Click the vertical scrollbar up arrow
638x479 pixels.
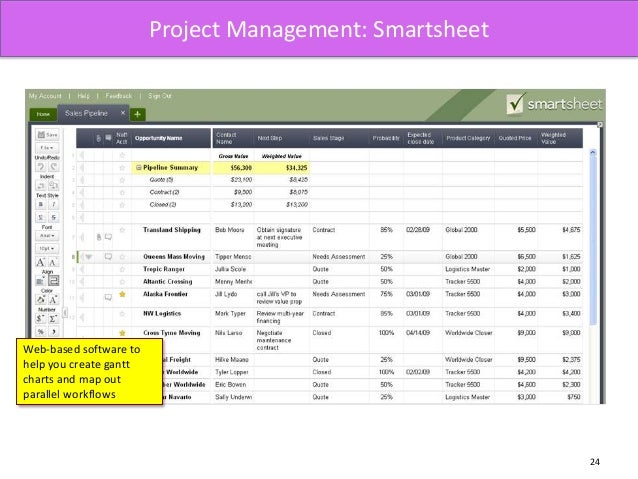tap(593, 152)
